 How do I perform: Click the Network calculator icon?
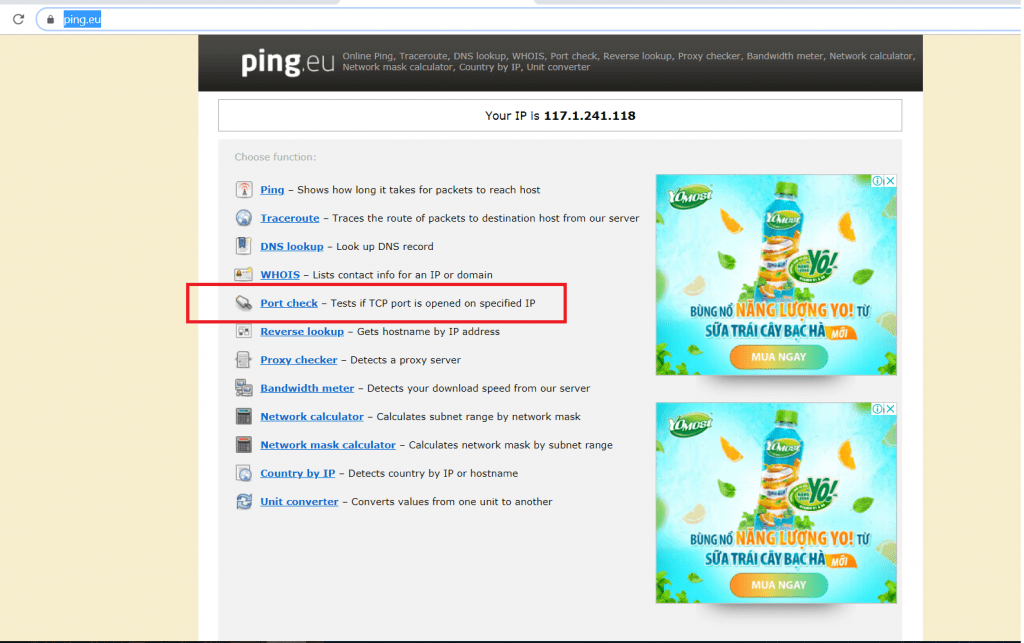(243, 417)
